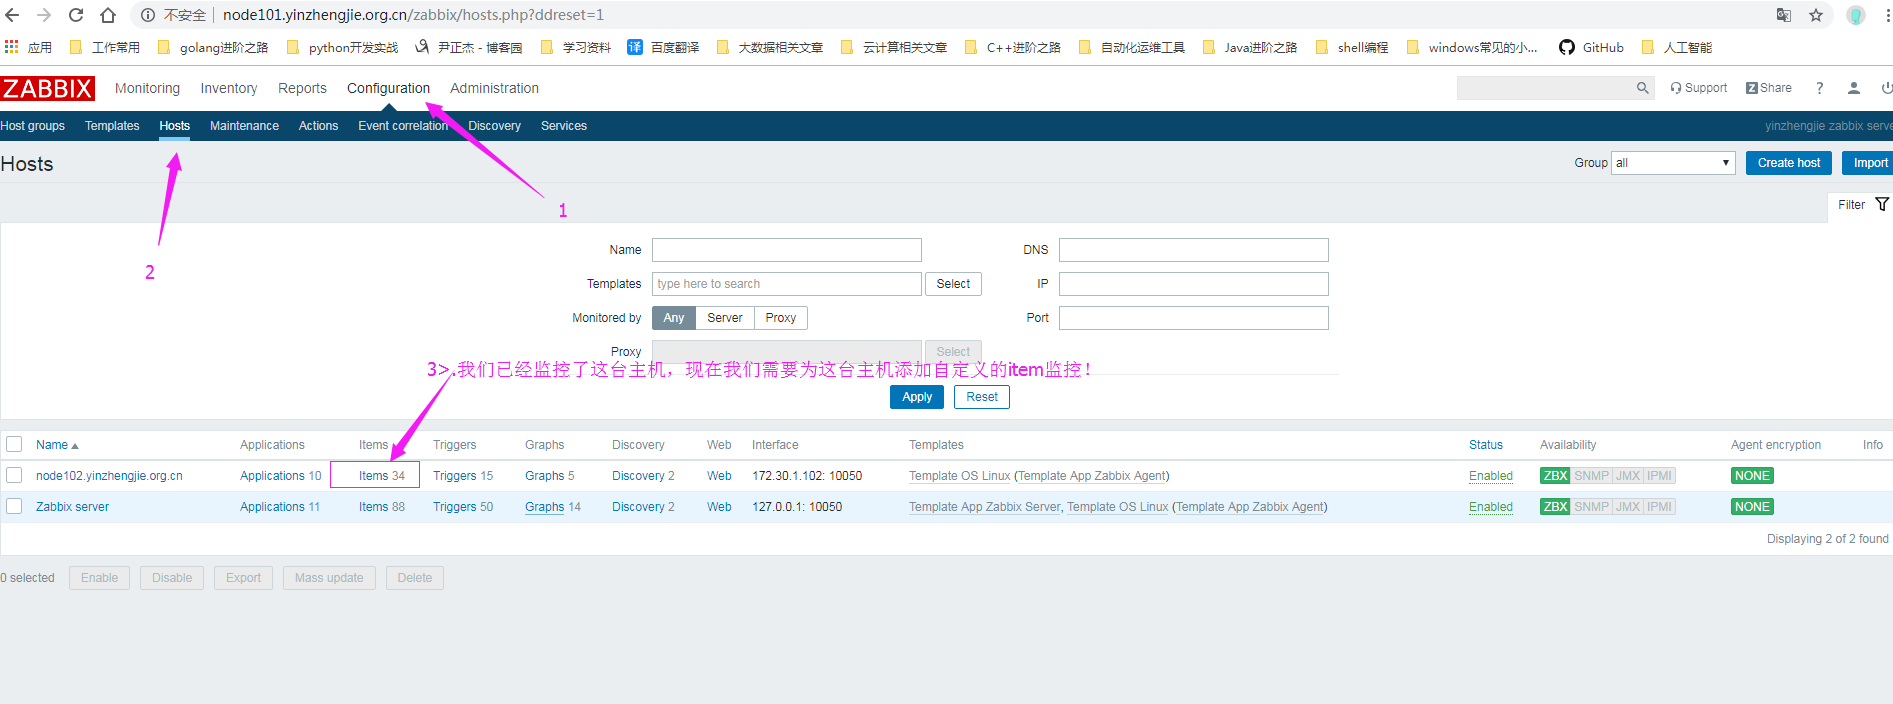Viewport: 1893px width, 704px height.
Task: Sort hosts by Status column
Action: tap(1486, 445)
